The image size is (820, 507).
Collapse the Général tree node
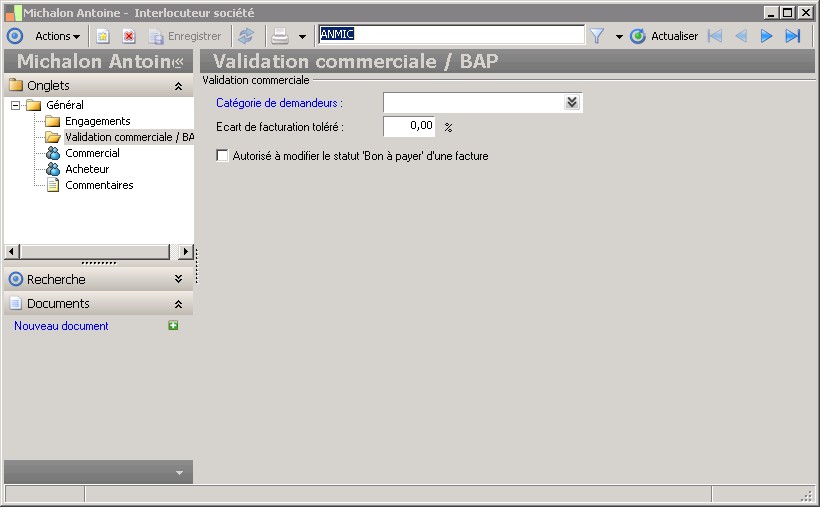click(x=16, y=106)
